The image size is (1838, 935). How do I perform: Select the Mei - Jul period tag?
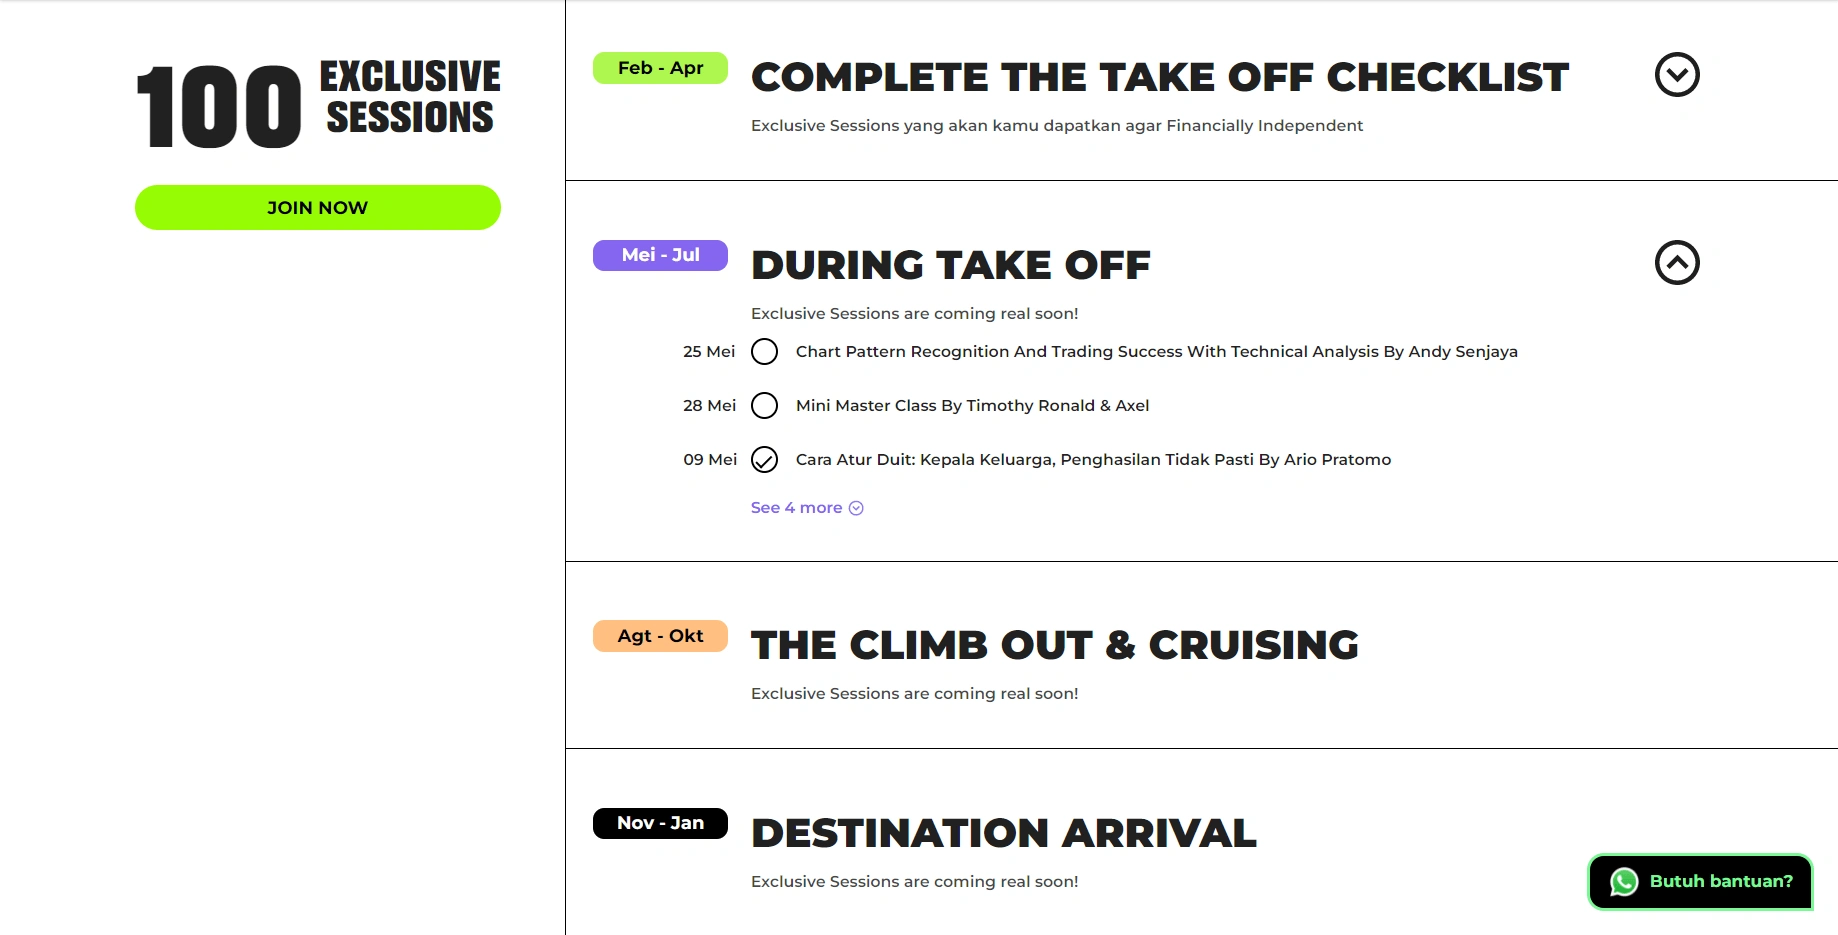pyautogui.click(x=660, y=255)
